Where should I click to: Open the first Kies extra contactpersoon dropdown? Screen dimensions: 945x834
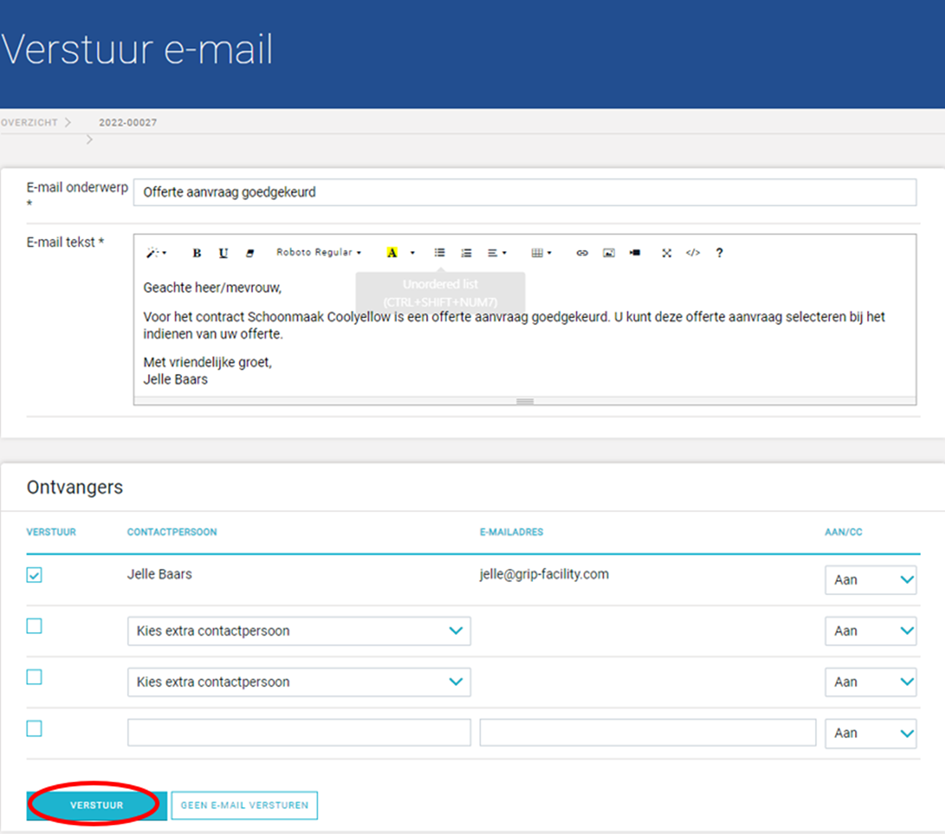pos(299,631)
